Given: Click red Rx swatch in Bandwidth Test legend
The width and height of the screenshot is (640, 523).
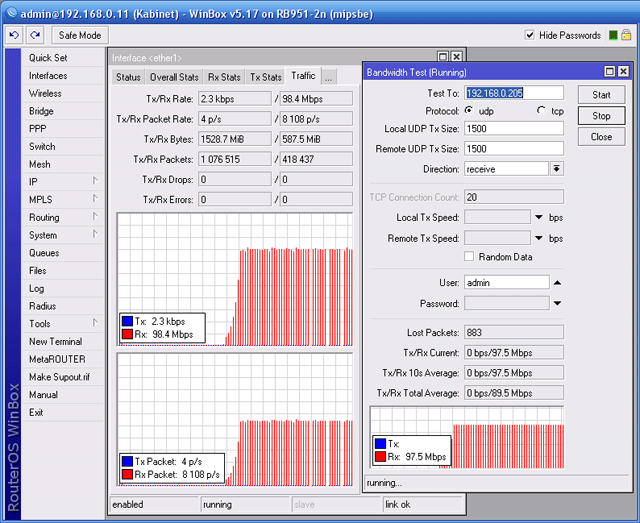Looking at the screenshot, I should pyautogui.click(x=380, y=456).
